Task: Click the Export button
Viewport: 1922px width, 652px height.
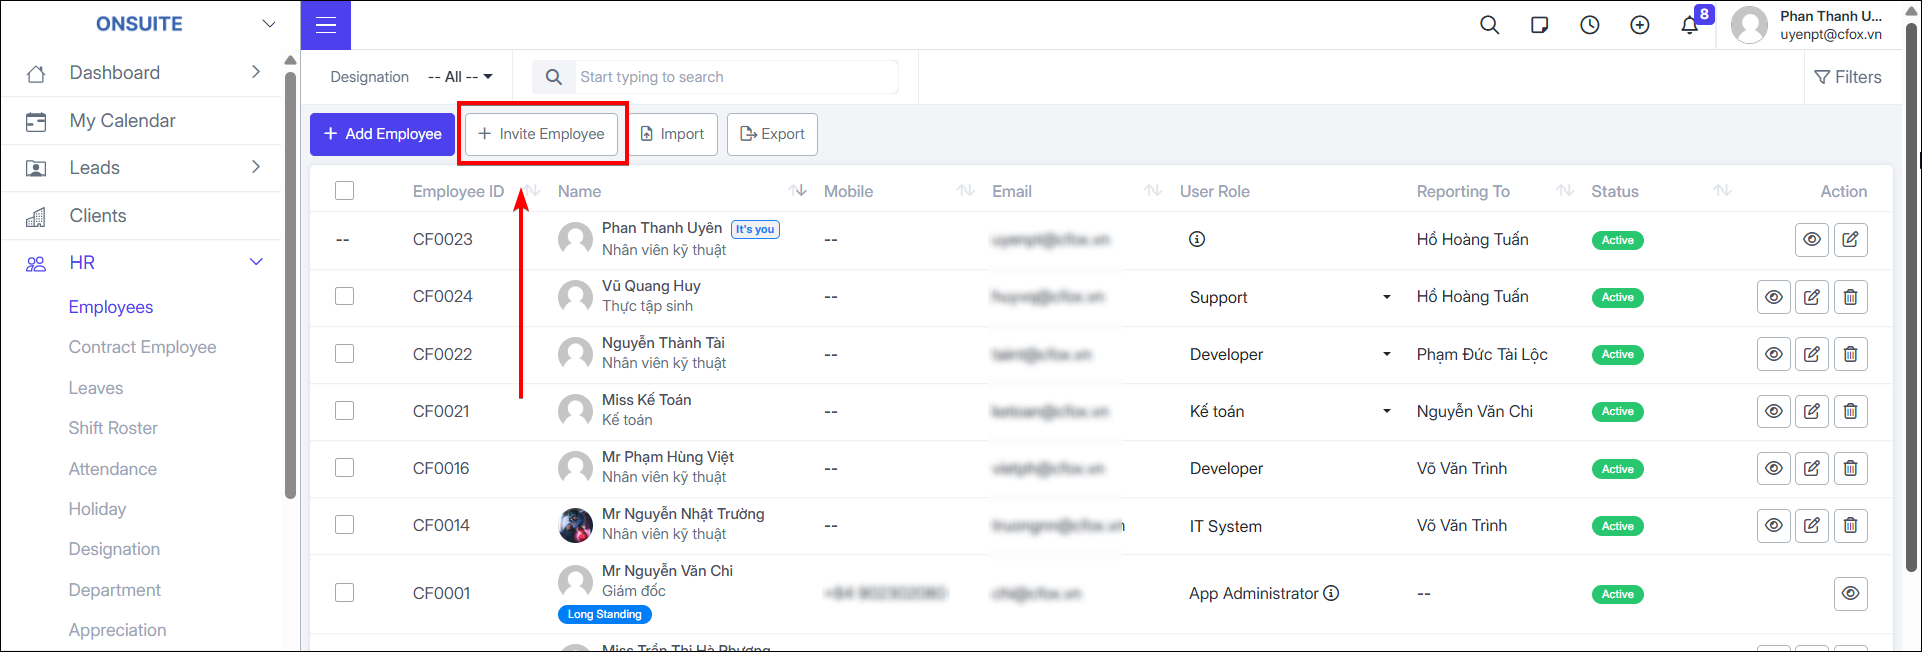Action: click(x=772, y=134)
